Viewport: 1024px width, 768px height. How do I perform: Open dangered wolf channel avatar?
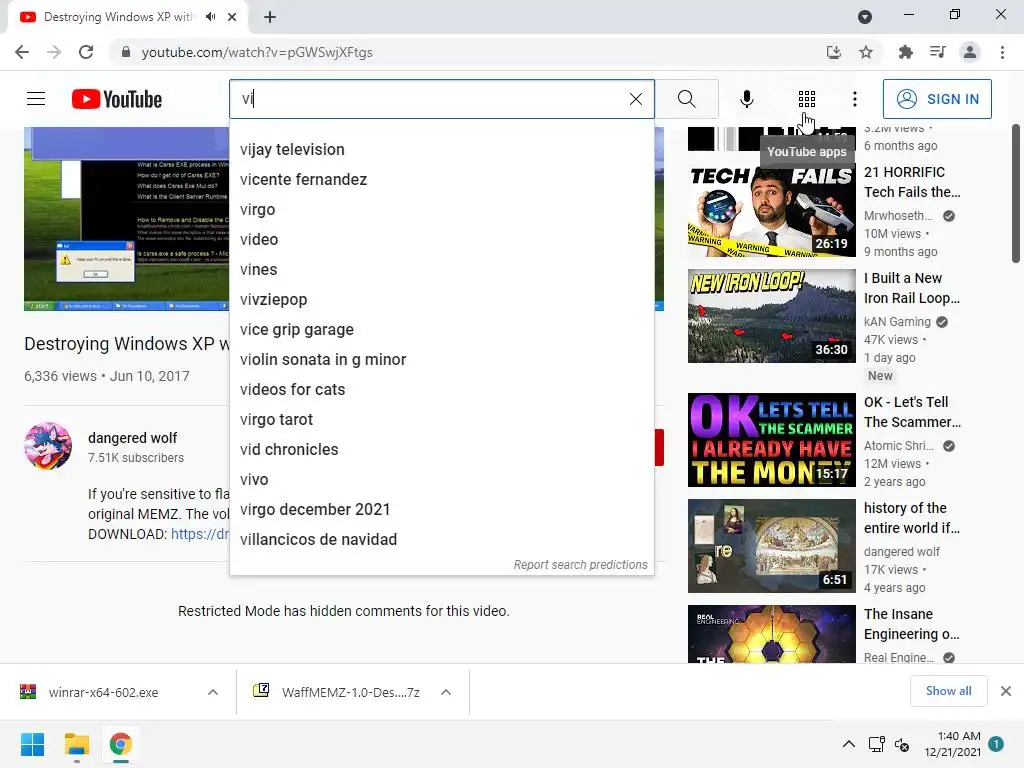[x=48, y=446]
